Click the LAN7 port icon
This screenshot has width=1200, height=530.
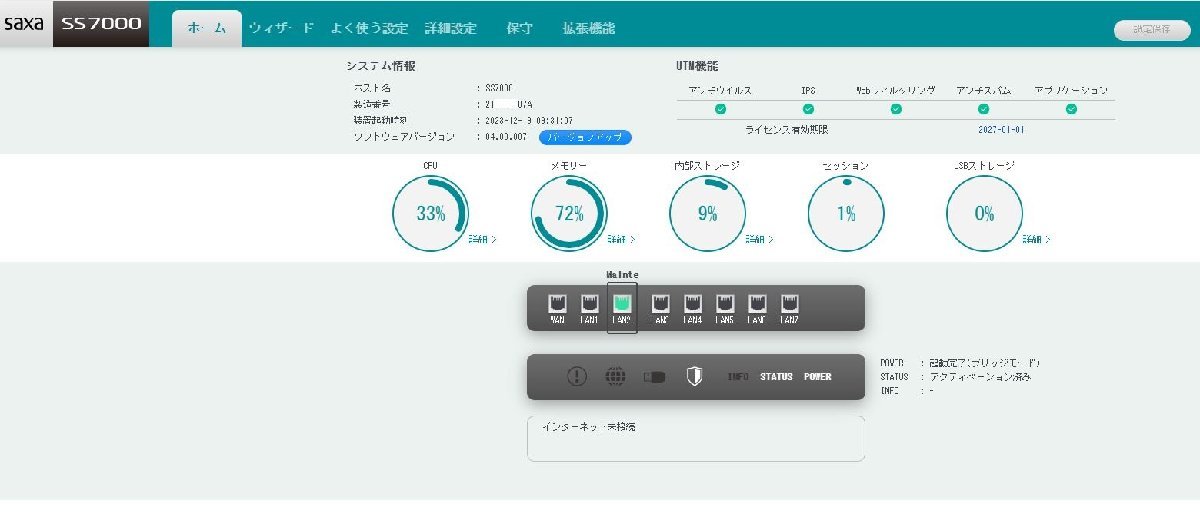pyautogui.click(x=789, y=302)
